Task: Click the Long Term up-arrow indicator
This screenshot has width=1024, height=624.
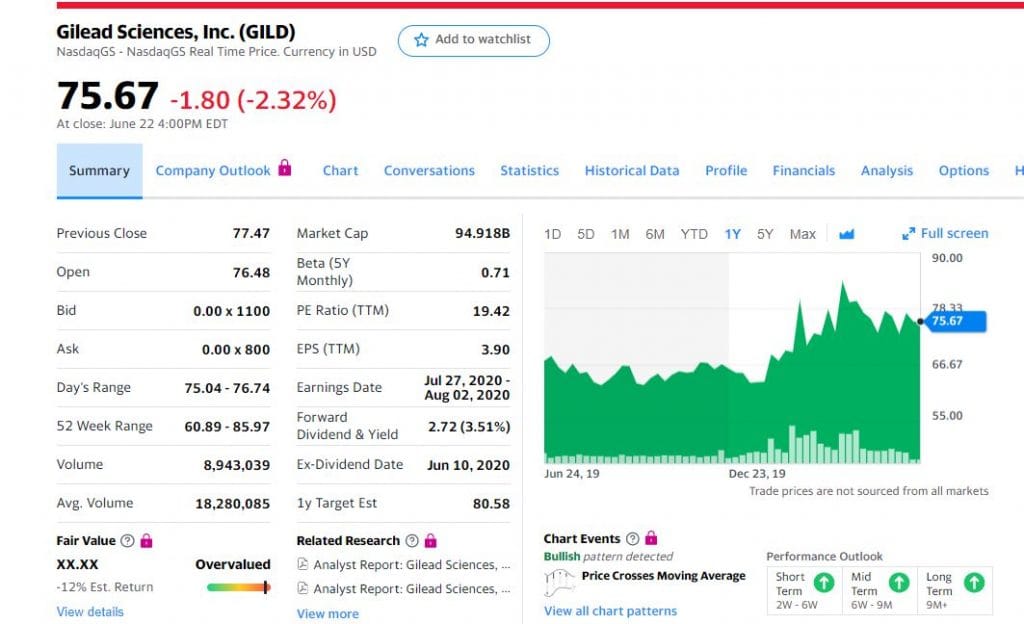Action: [974, 582]
